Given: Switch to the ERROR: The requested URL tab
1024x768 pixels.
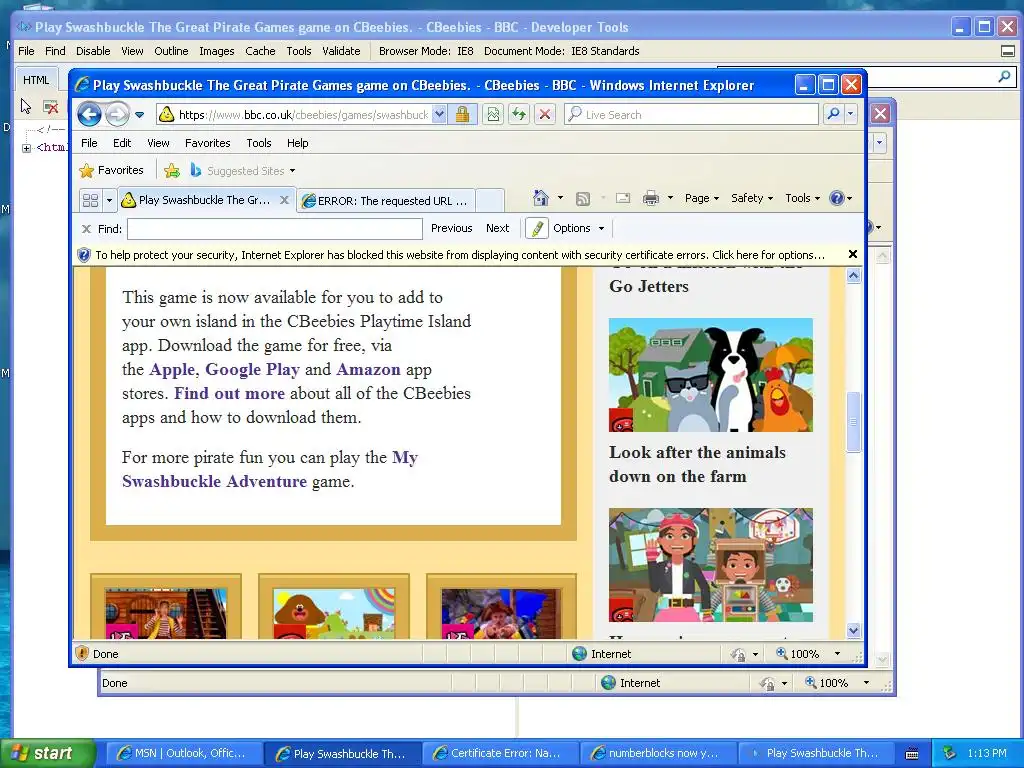Looking at the screenshot, I should tap(387, 200).
